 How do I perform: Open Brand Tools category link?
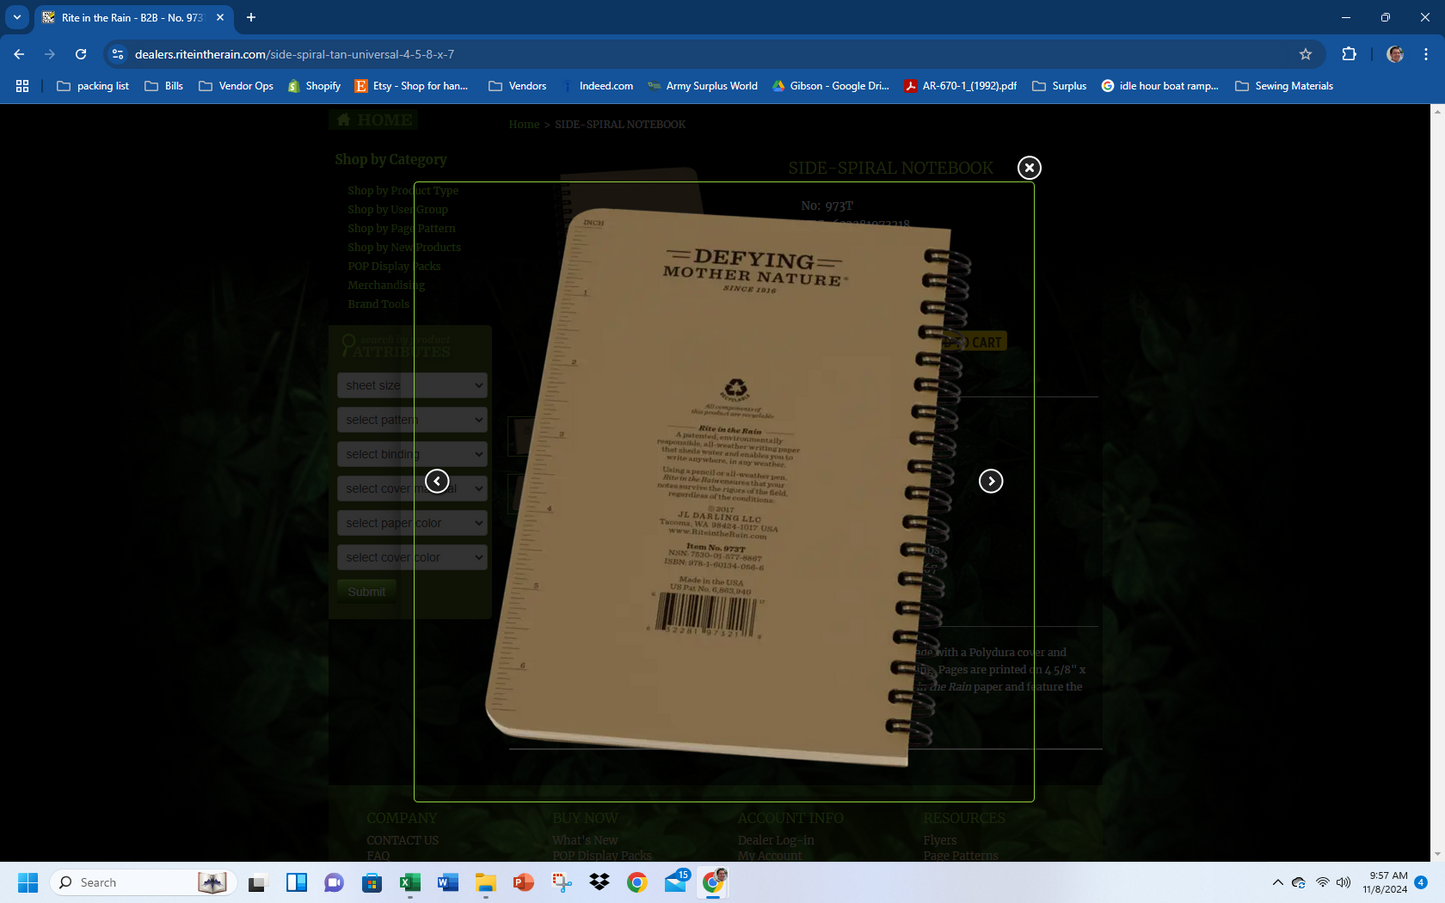pos(378,304)
